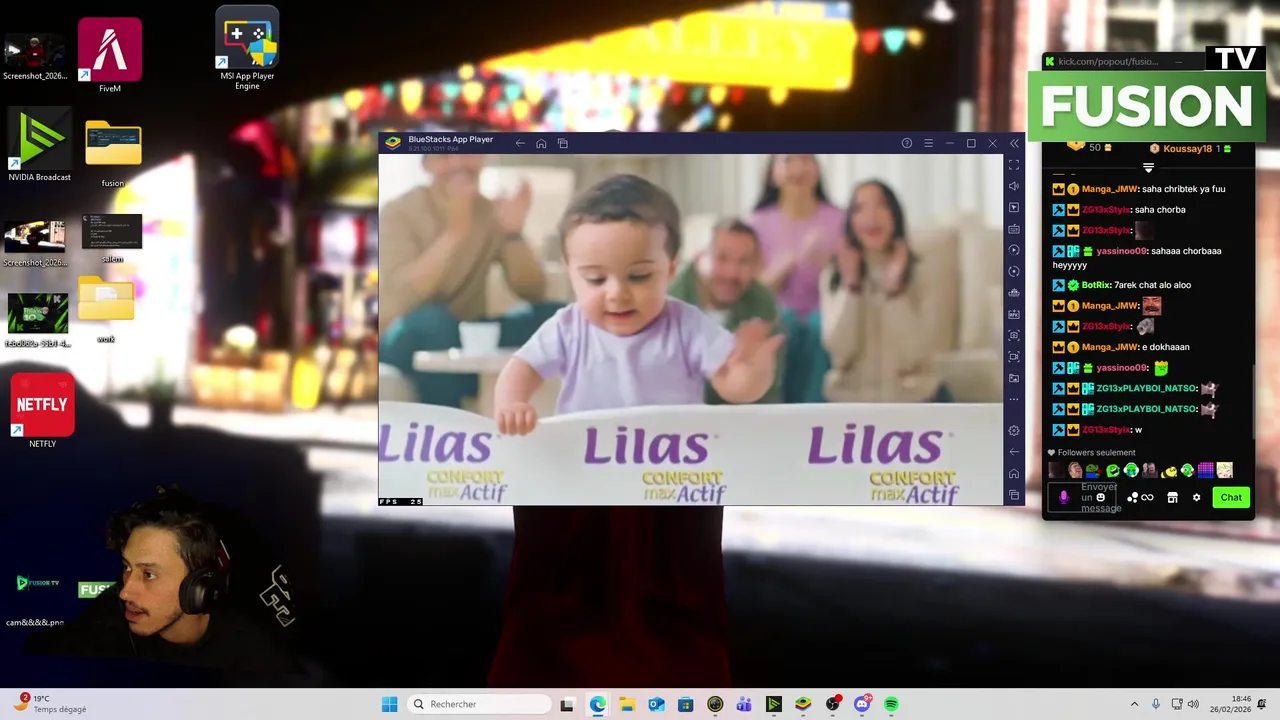The image size is (1280, 720).
Task: Open BlueStacks keyboard controls icon
Action: (x=1014, y=229)
